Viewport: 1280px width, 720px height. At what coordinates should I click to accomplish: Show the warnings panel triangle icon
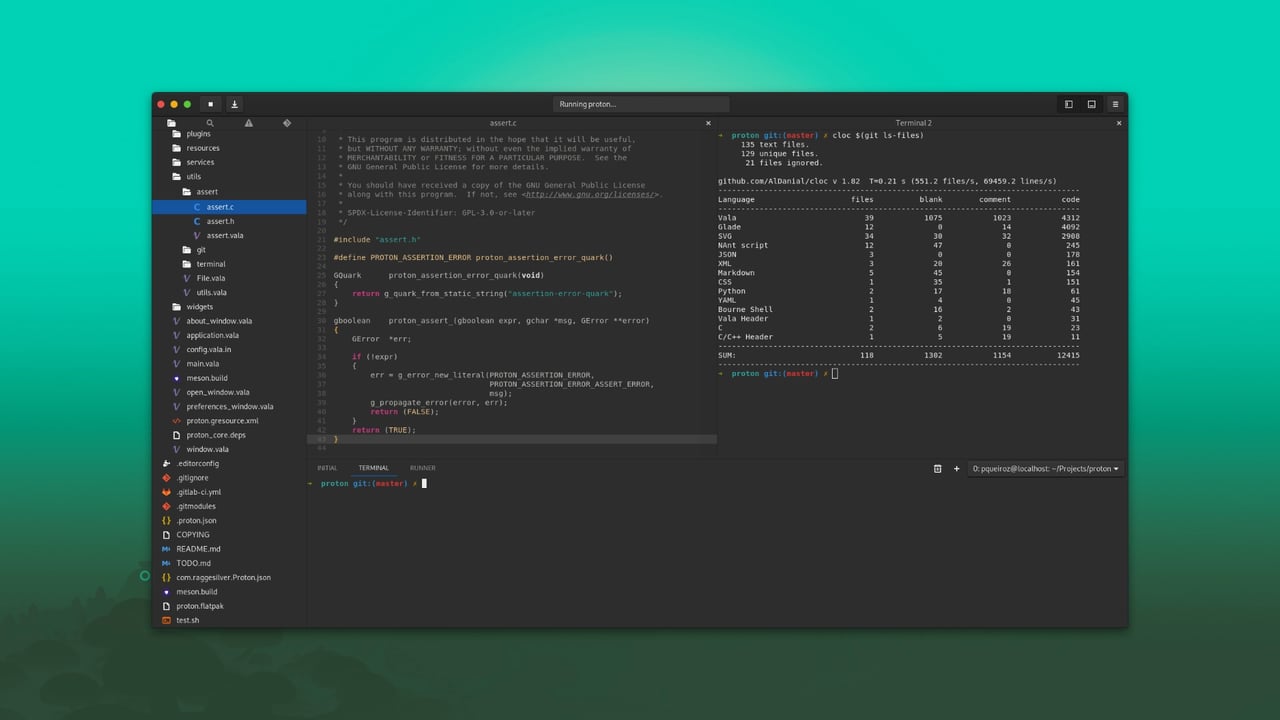[x=248, y=123]
